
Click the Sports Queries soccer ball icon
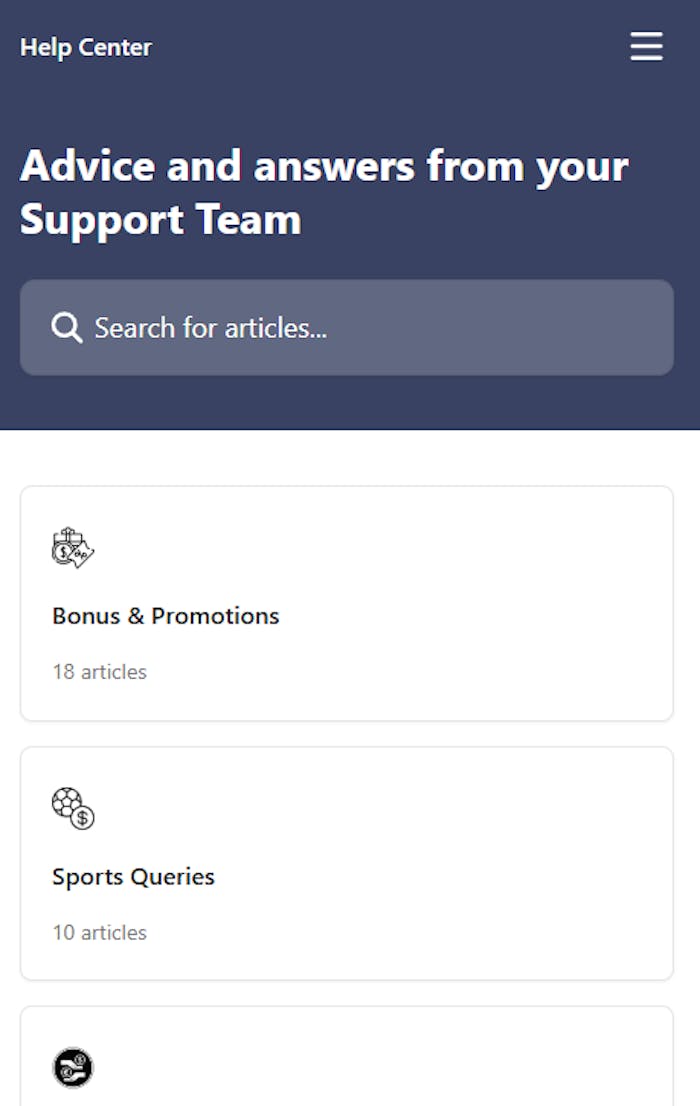pos(73,808)
